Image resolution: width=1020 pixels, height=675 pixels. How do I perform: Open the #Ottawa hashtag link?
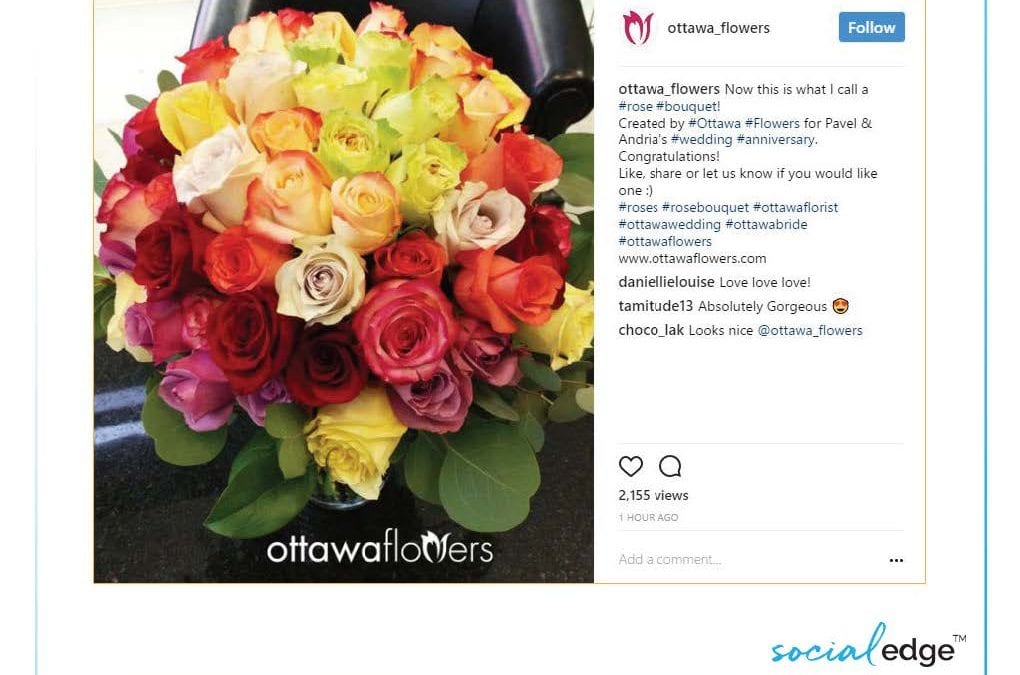point(714,123)
